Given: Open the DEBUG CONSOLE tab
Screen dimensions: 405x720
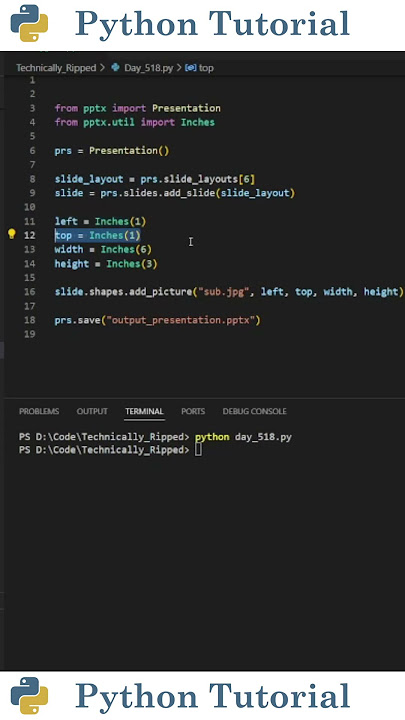Looking at the screenshot, I should [254, 411].
